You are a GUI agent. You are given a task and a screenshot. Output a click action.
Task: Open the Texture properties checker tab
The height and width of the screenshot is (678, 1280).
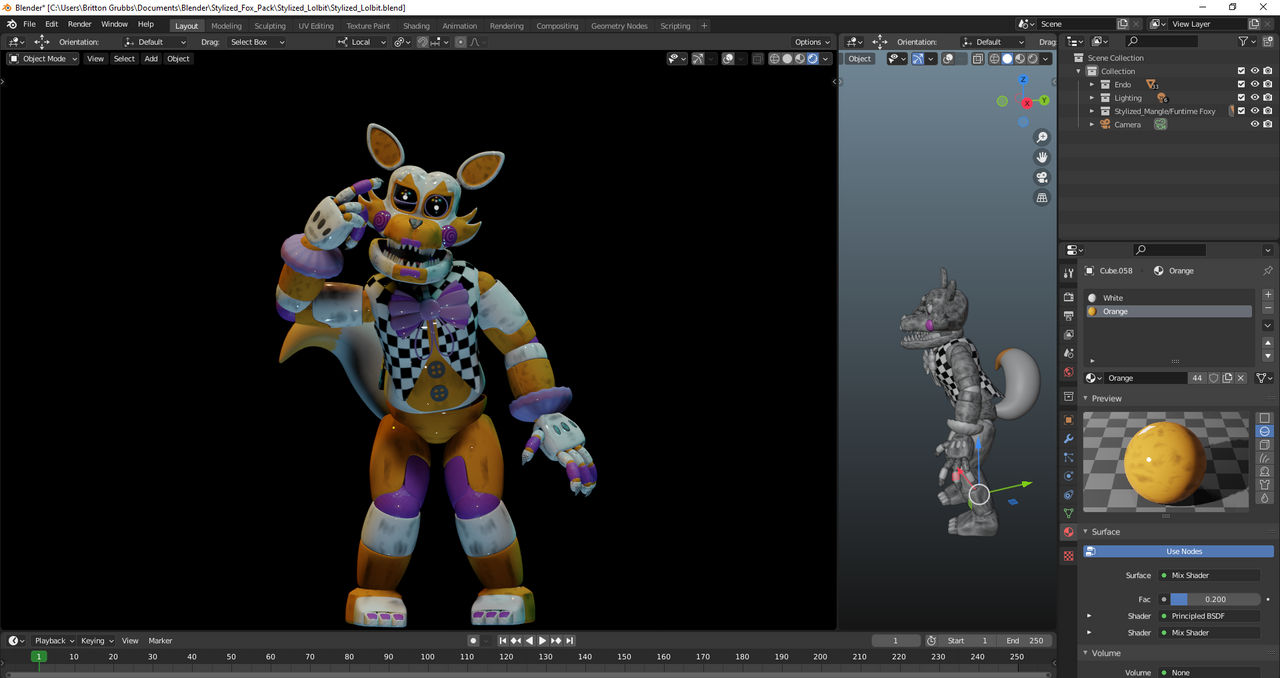point(1068,555)
